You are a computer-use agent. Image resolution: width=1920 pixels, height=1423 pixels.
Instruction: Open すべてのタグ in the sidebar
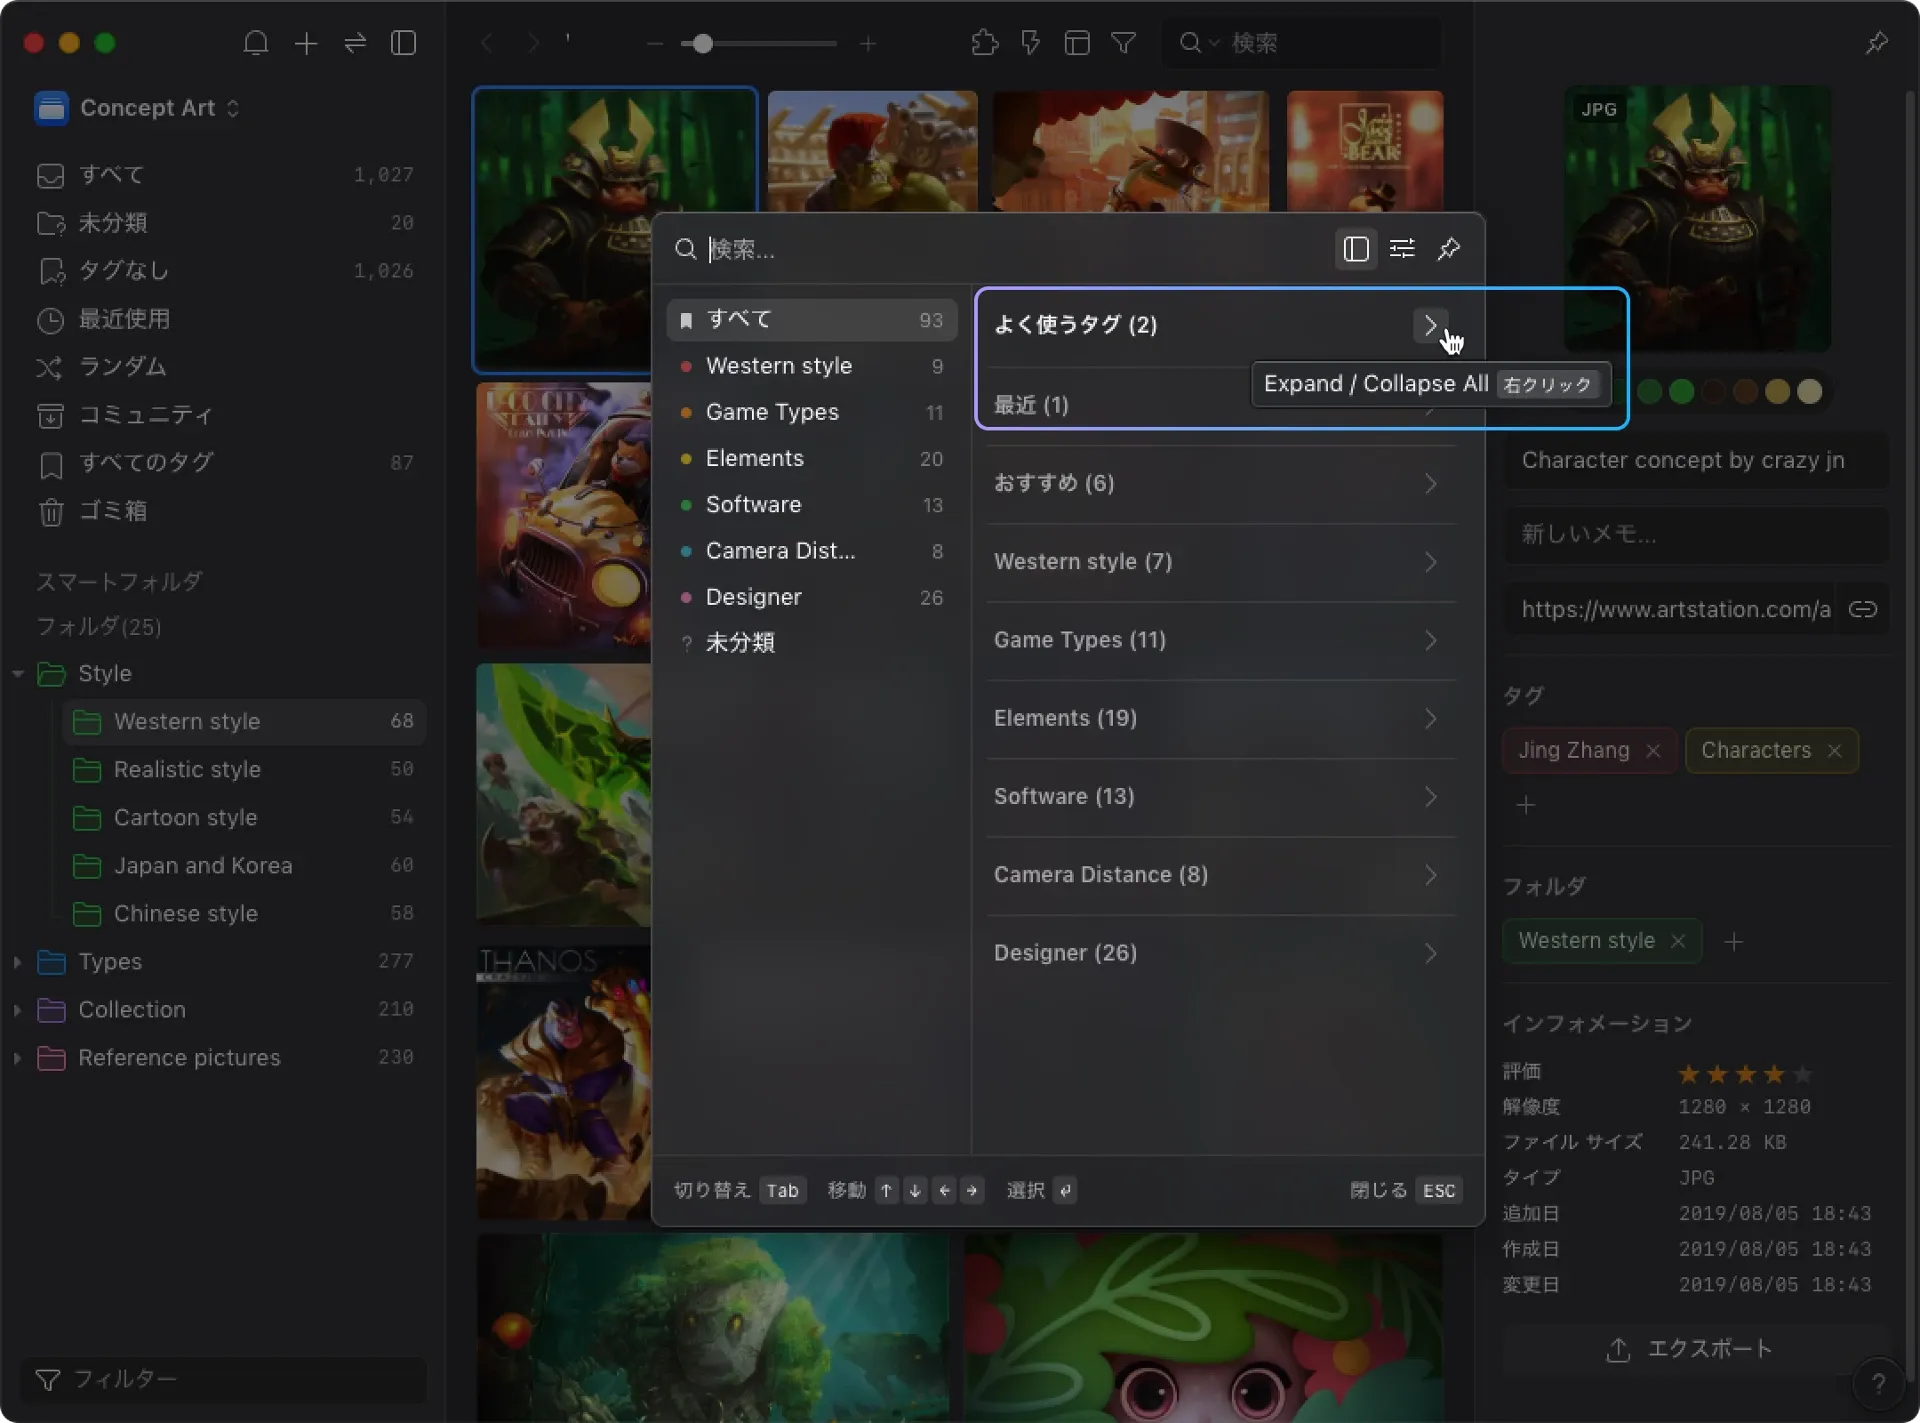coord(225,463)
